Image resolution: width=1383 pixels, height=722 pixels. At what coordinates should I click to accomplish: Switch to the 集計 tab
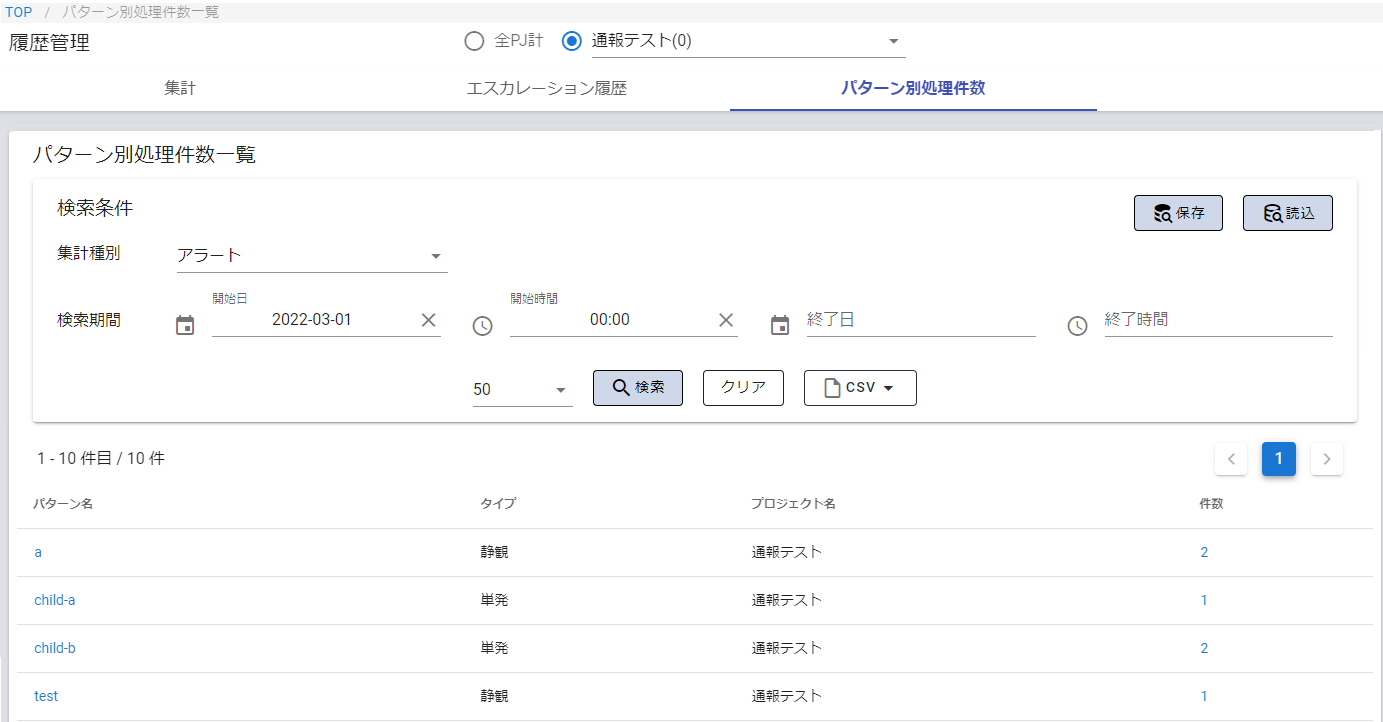180,88
